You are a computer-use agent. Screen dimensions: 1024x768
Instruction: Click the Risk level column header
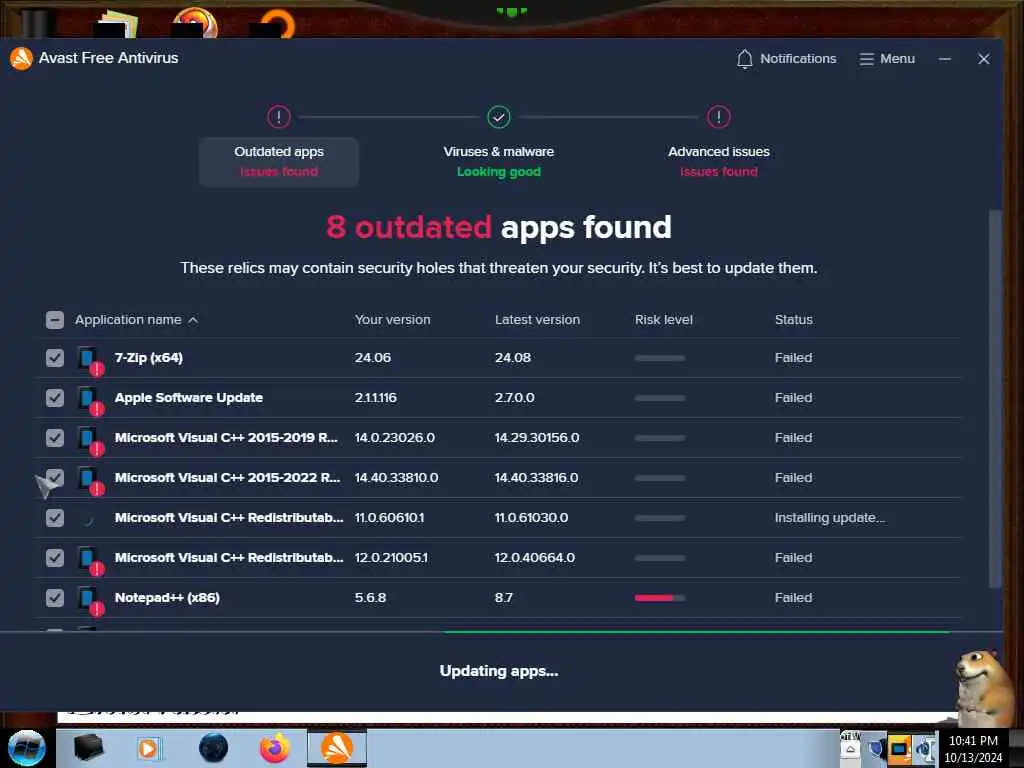[664, 319]
